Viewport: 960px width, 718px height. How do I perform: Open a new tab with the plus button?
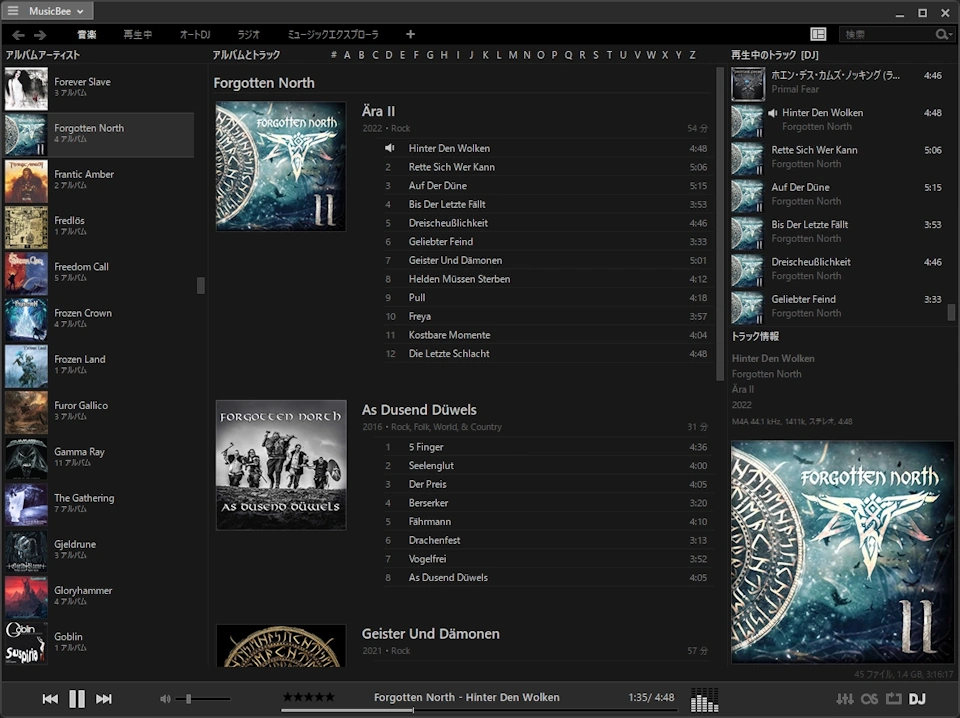(410, 33)
